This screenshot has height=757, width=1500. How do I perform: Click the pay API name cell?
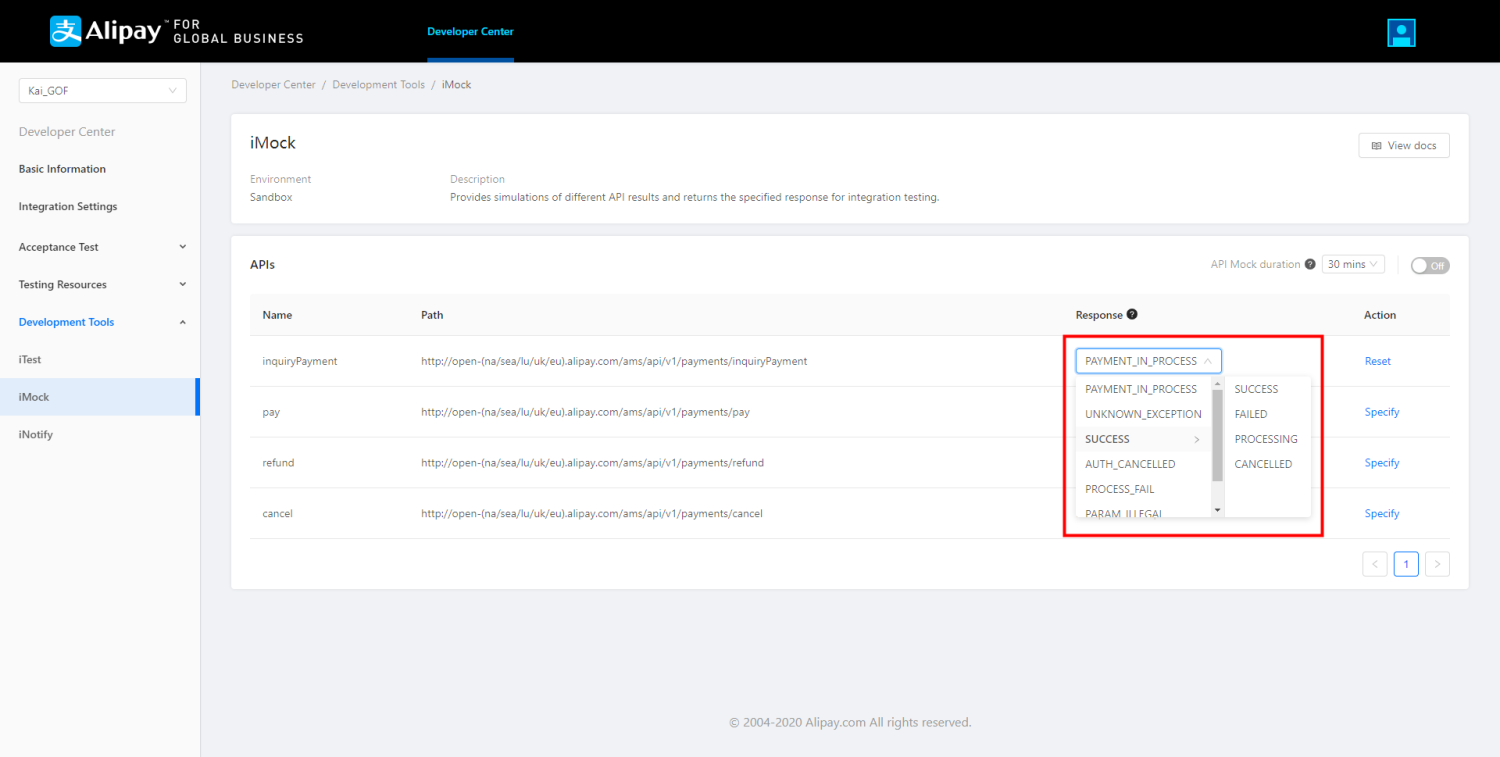coord(271,412)
